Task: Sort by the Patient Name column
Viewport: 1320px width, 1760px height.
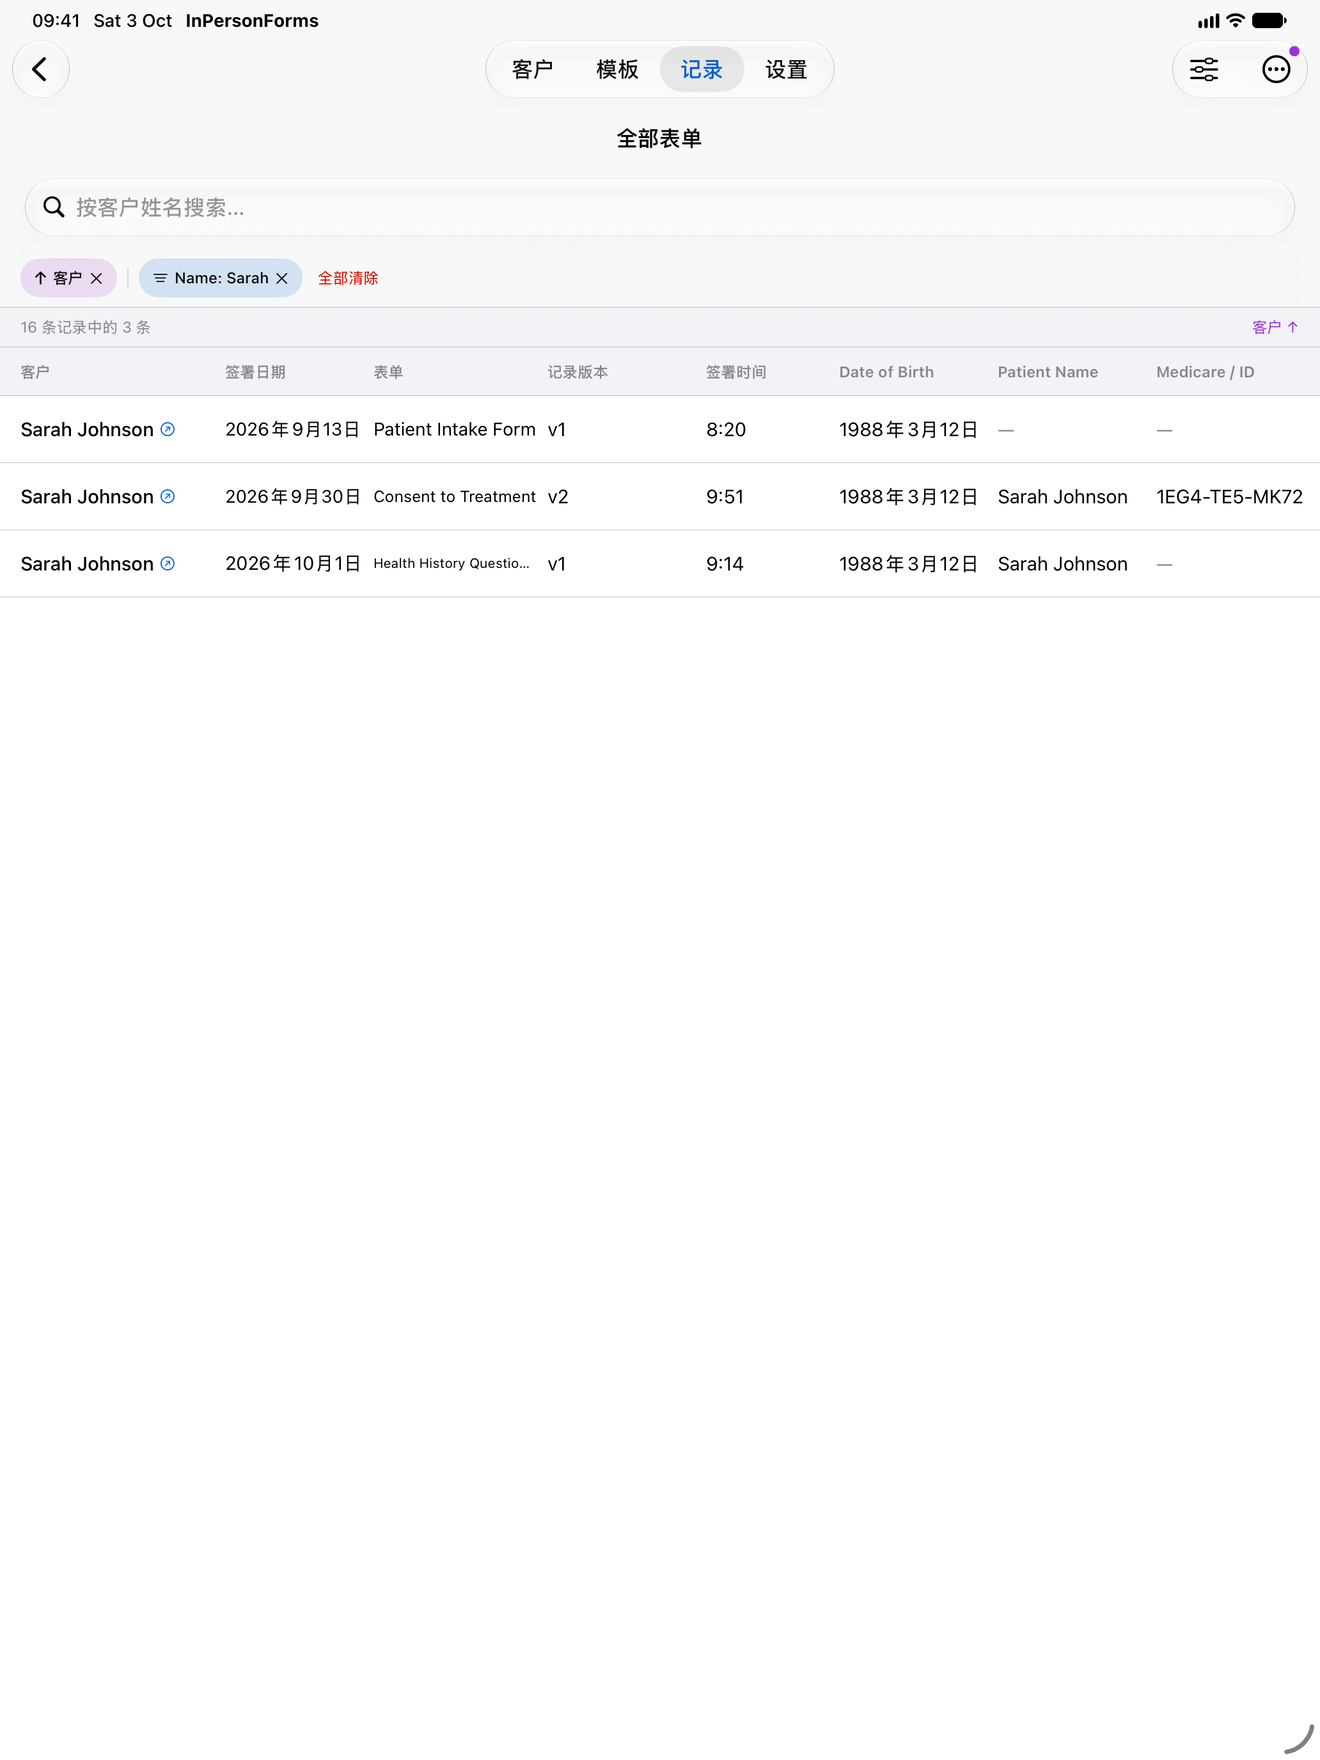Action: click(x=1048, y=372)
